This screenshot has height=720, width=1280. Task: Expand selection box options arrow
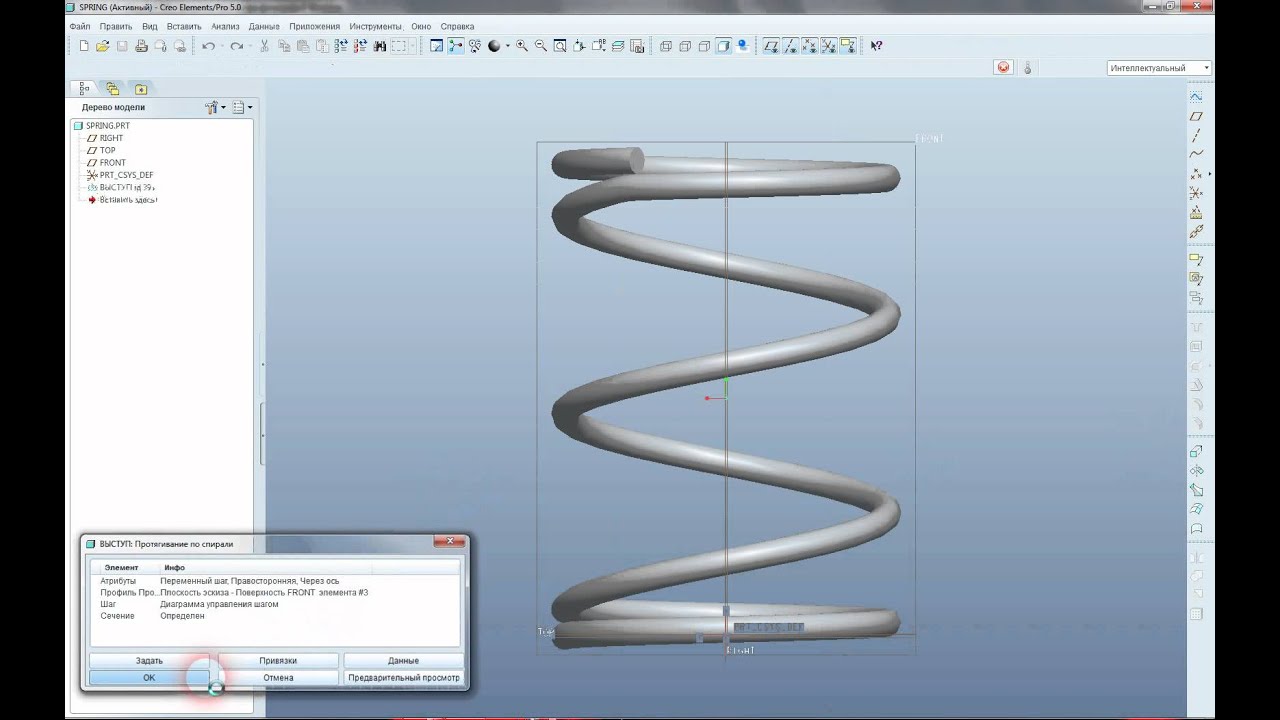[x=412, y=46]
